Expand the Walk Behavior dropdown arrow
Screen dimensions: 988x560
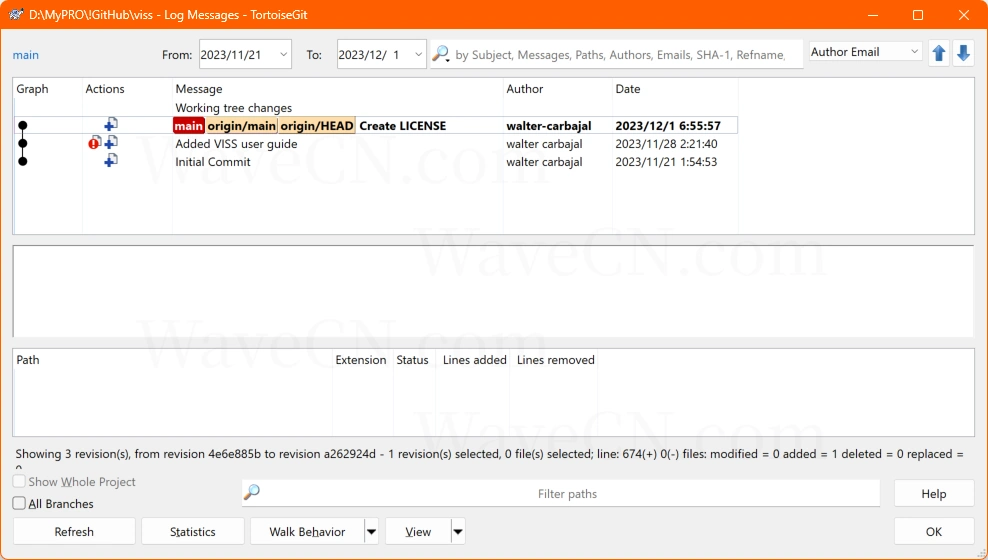[x=371, y=532]
